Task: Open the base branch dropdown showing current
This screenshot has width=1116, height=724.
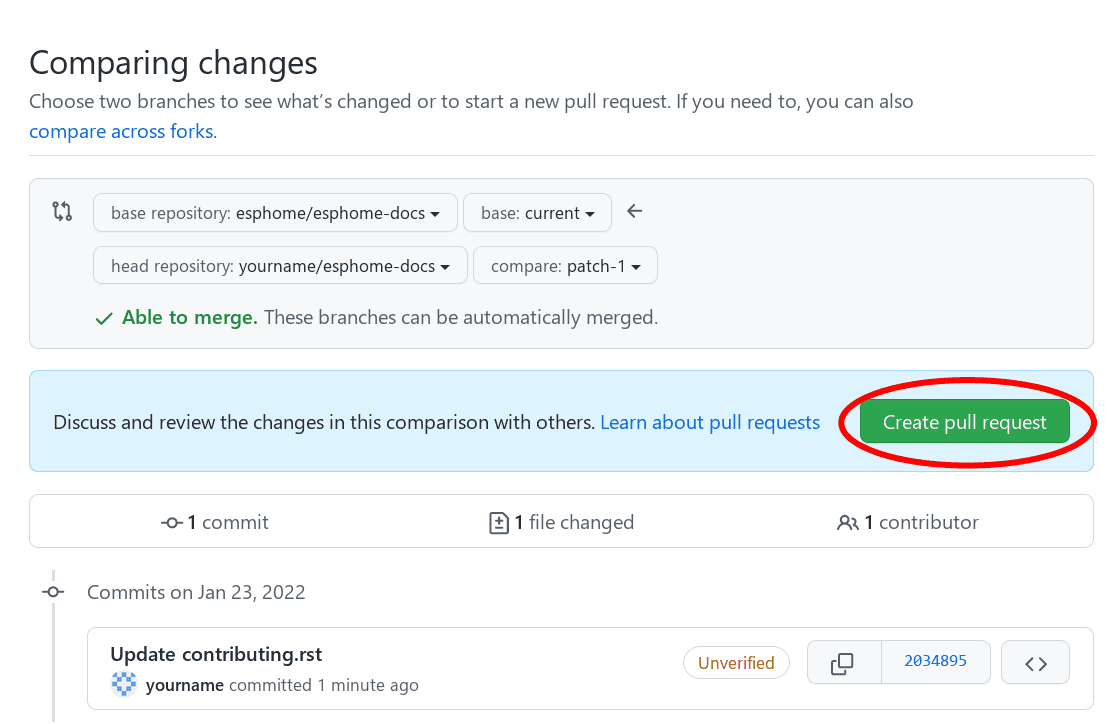Action: coord(537,212)
